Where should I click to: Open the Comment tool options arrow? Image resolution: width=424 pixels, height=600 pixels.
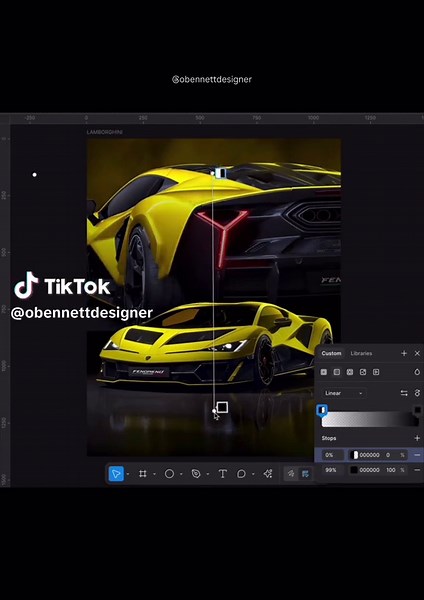(x=253, y=474)
